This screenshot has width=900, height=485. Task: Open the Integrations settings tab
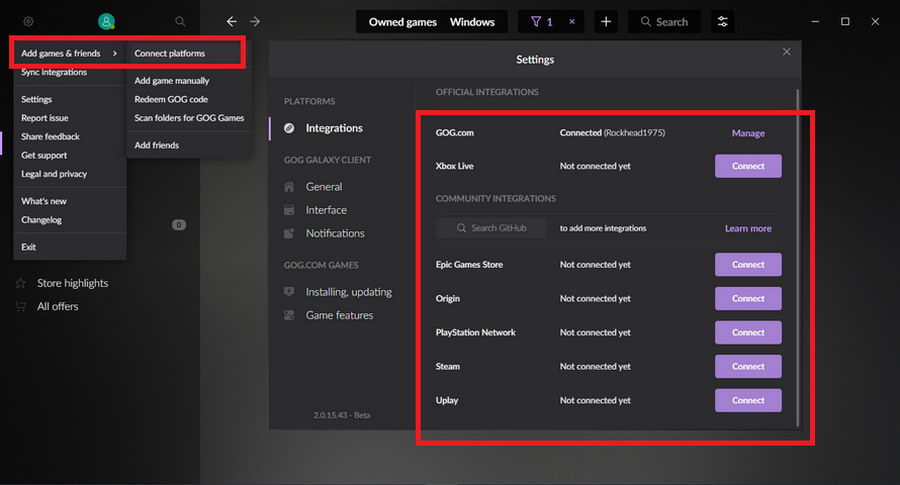point(334,128)
